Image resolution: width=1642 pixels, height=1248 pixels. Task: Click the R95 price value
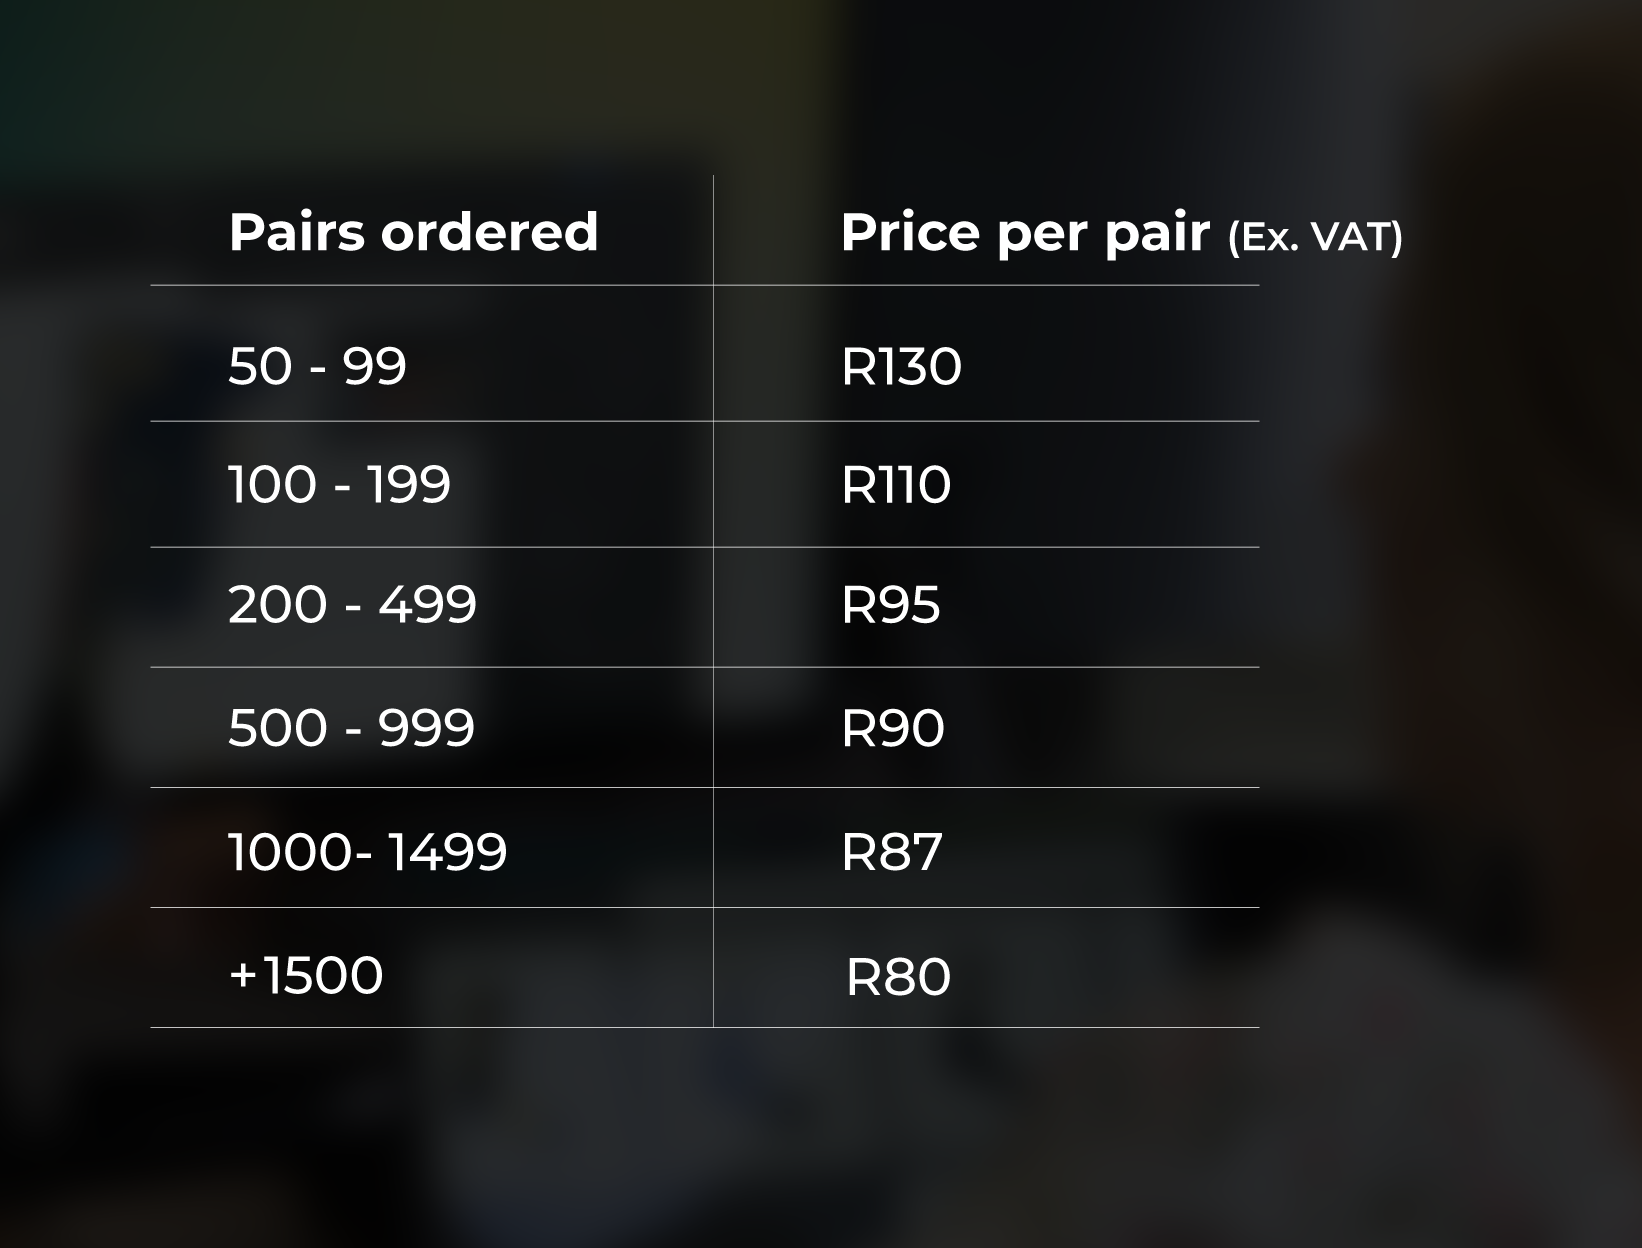pos(891,605)
